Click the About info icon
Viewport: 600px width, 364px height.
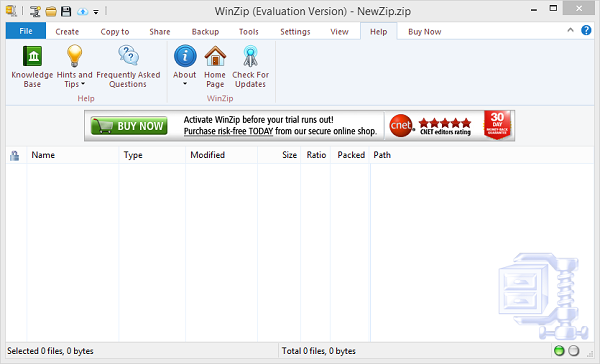tap(185, 56)
